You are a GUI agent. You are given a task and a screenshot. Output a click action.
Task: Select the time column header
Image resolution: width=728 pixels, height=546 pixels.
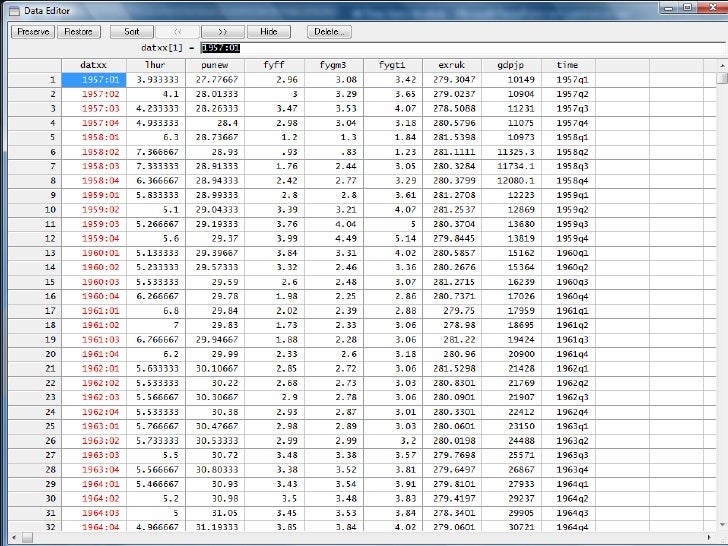pos(567,65)
